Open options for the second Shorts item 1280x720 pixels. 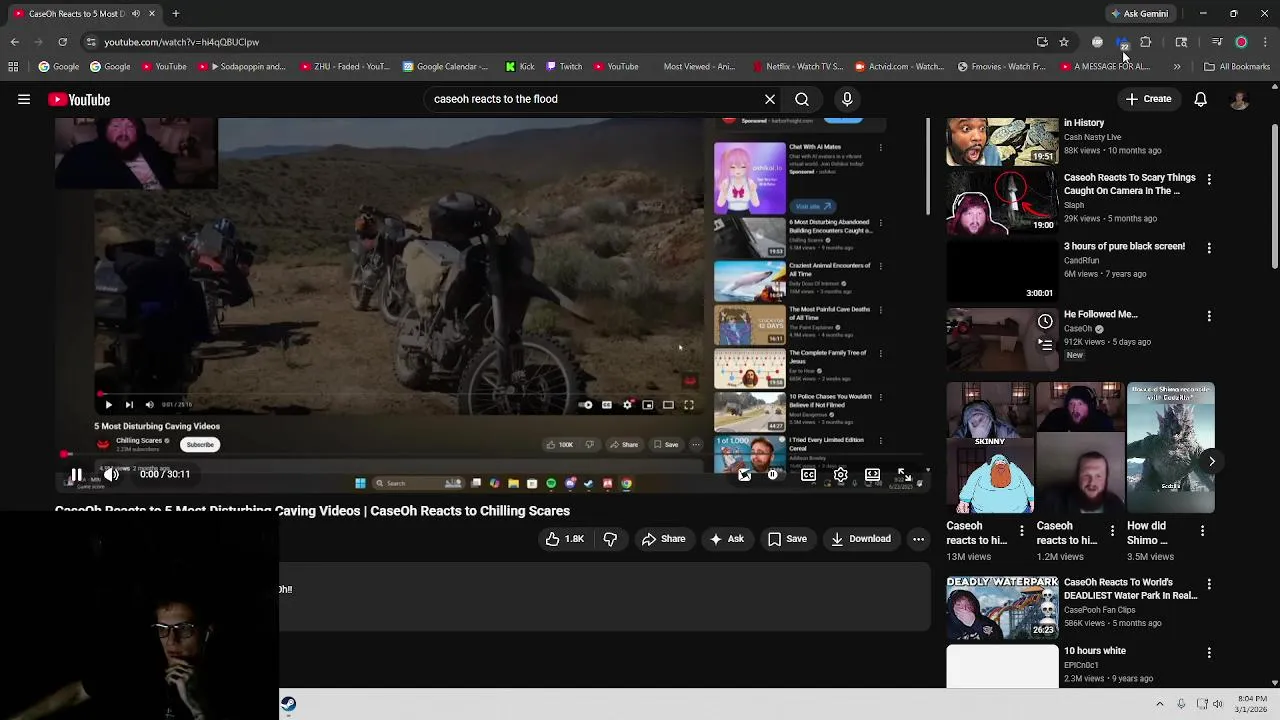pos(1112,530)
